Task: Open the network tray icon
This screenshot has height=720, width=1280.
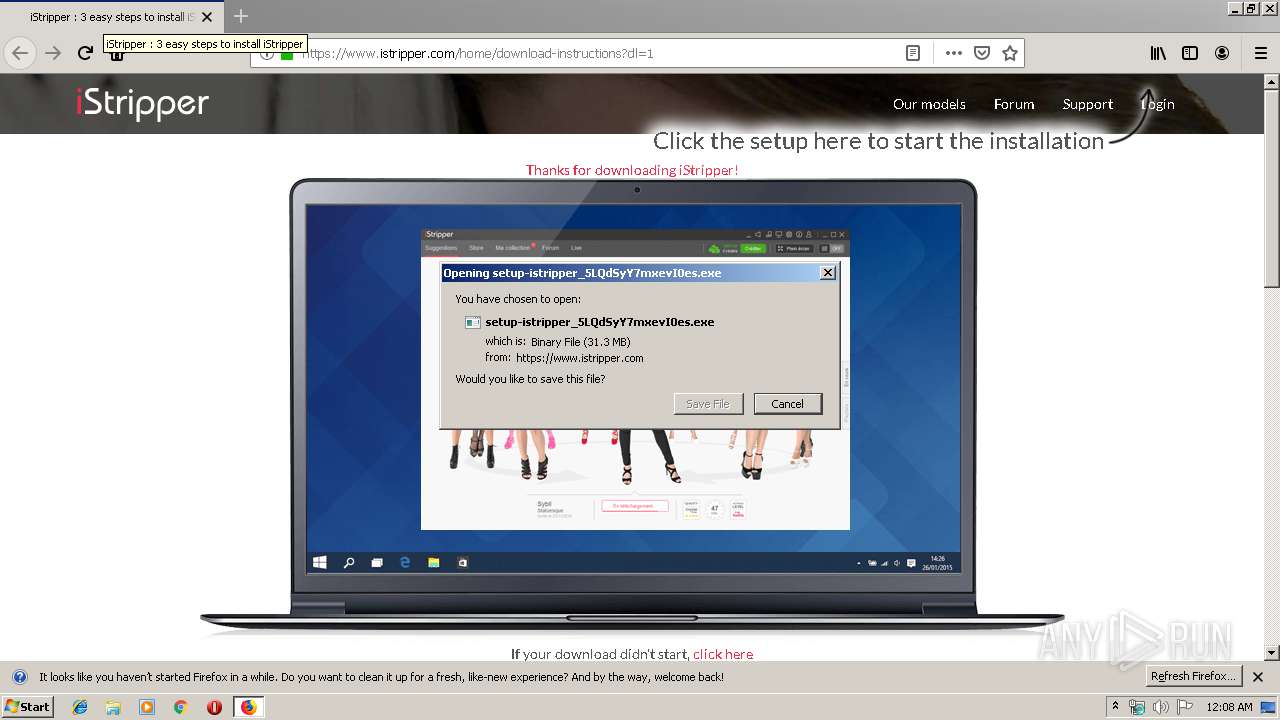Action: tap(1137, 707)
